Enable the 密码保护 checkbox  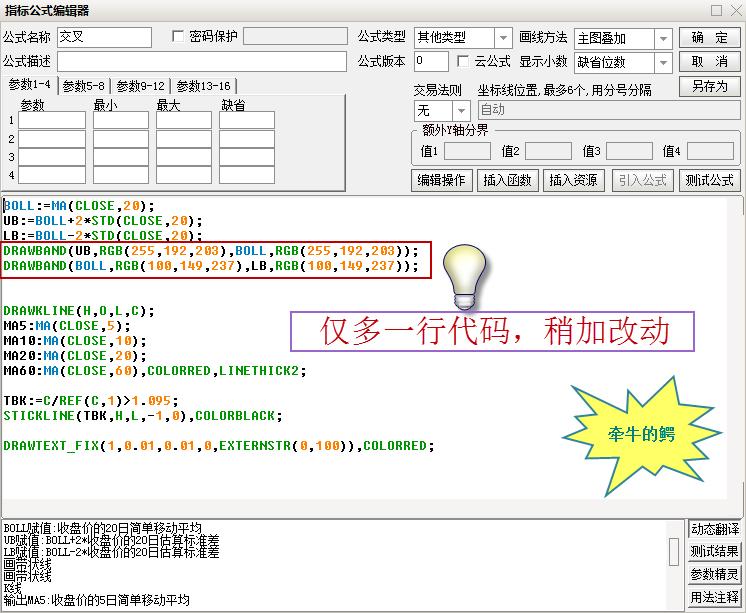click(177, 36)
